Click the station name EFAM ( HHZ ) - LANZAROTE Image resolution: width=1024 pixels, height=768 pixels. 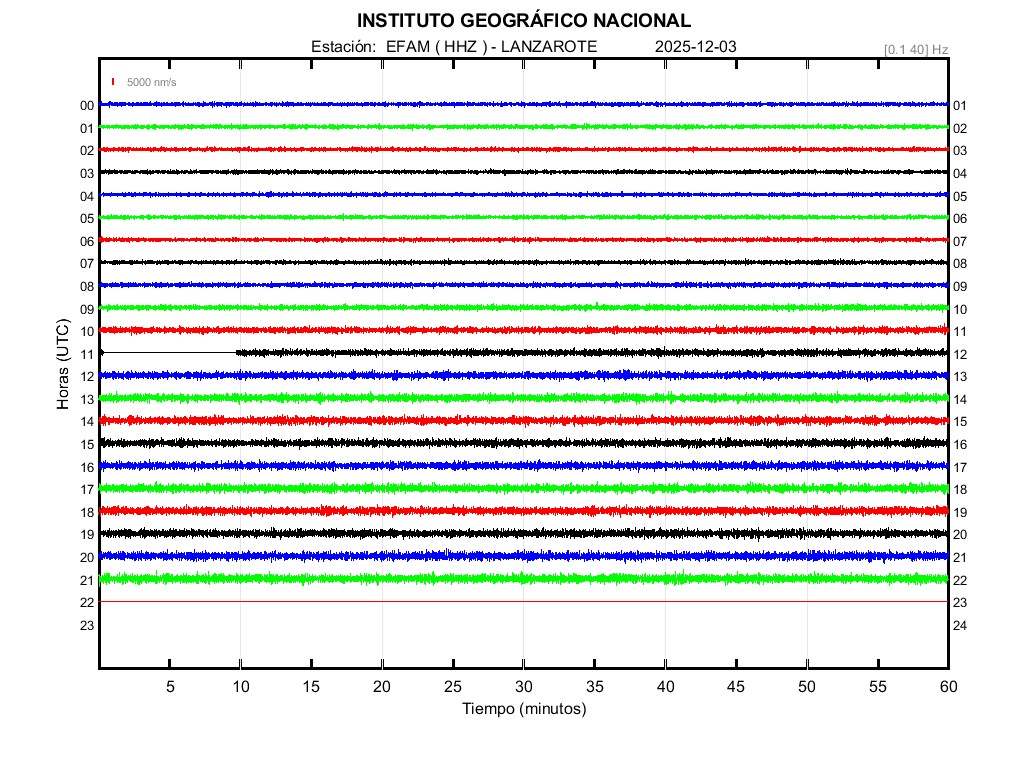point(491,47)
